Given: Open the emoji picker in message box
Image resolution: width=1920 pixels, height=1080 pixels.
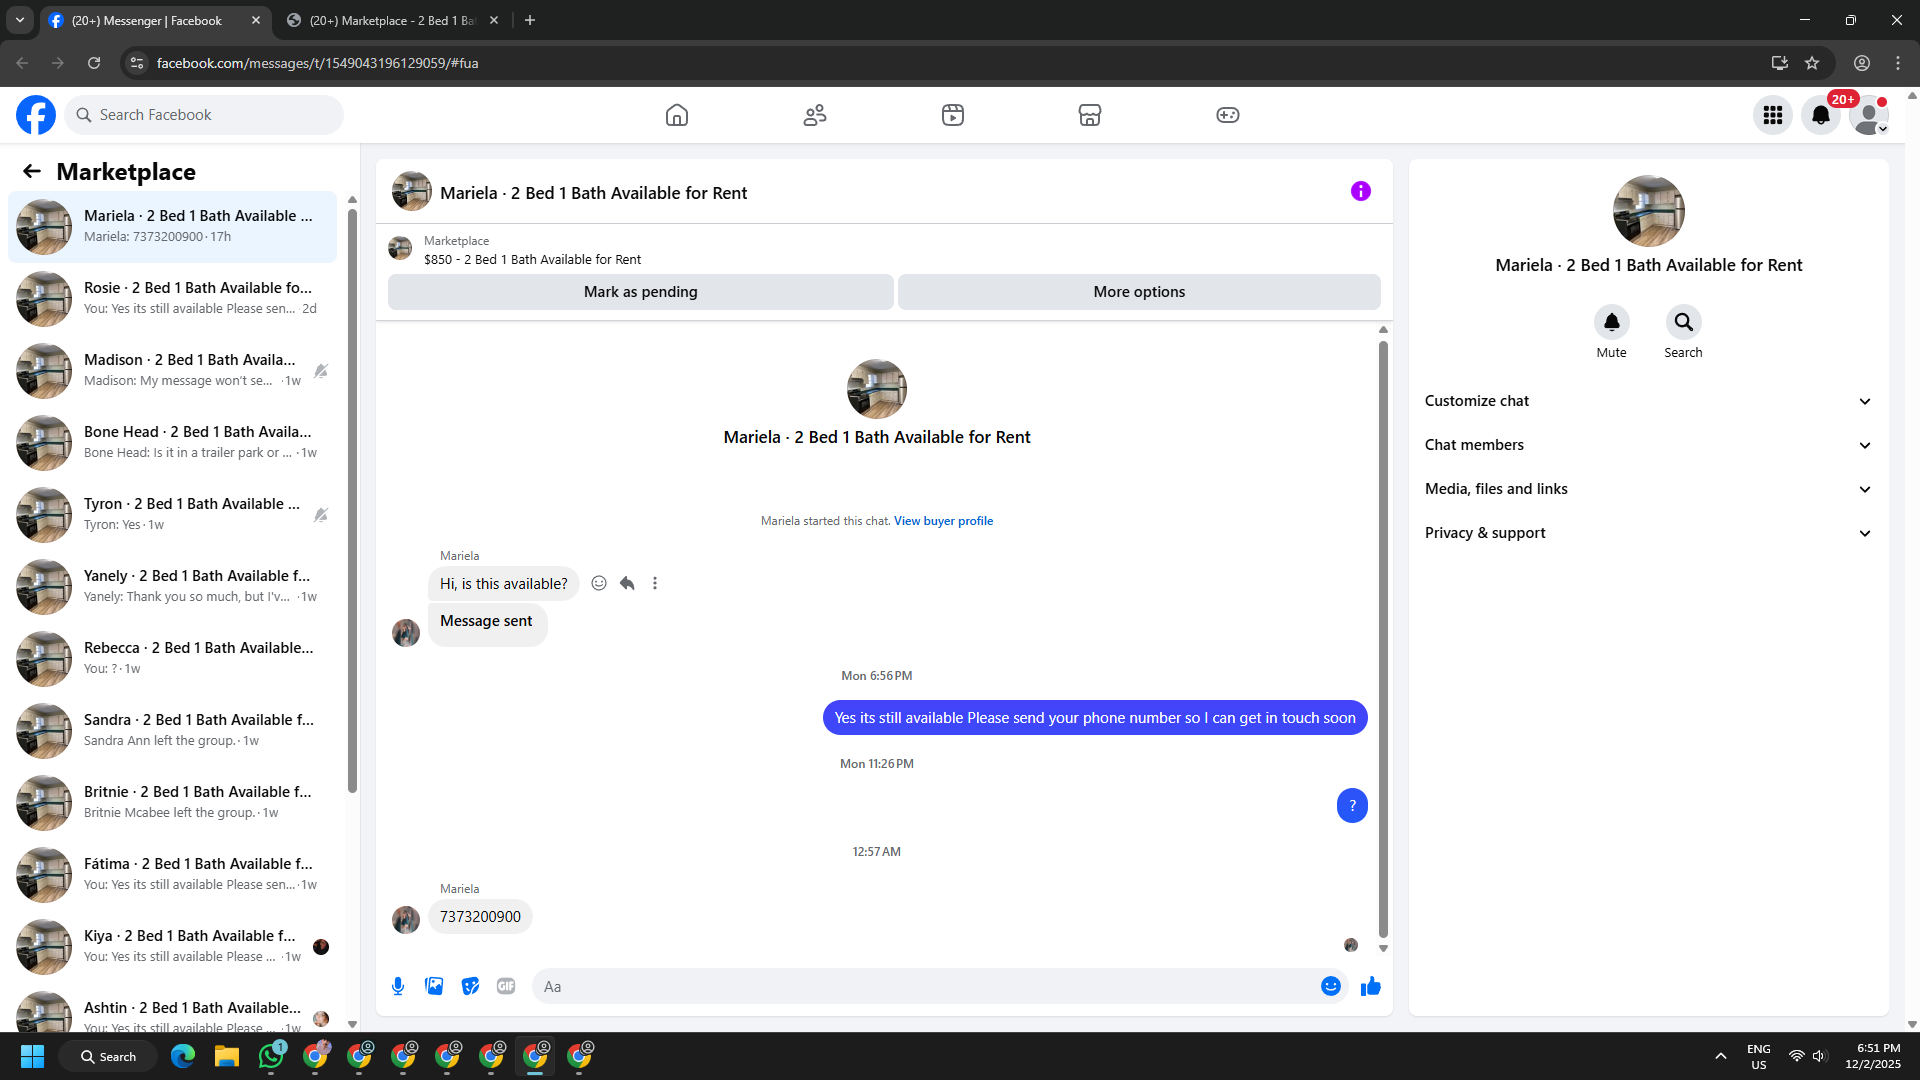Looking at the screenshot, I should tap(1330, 986).
